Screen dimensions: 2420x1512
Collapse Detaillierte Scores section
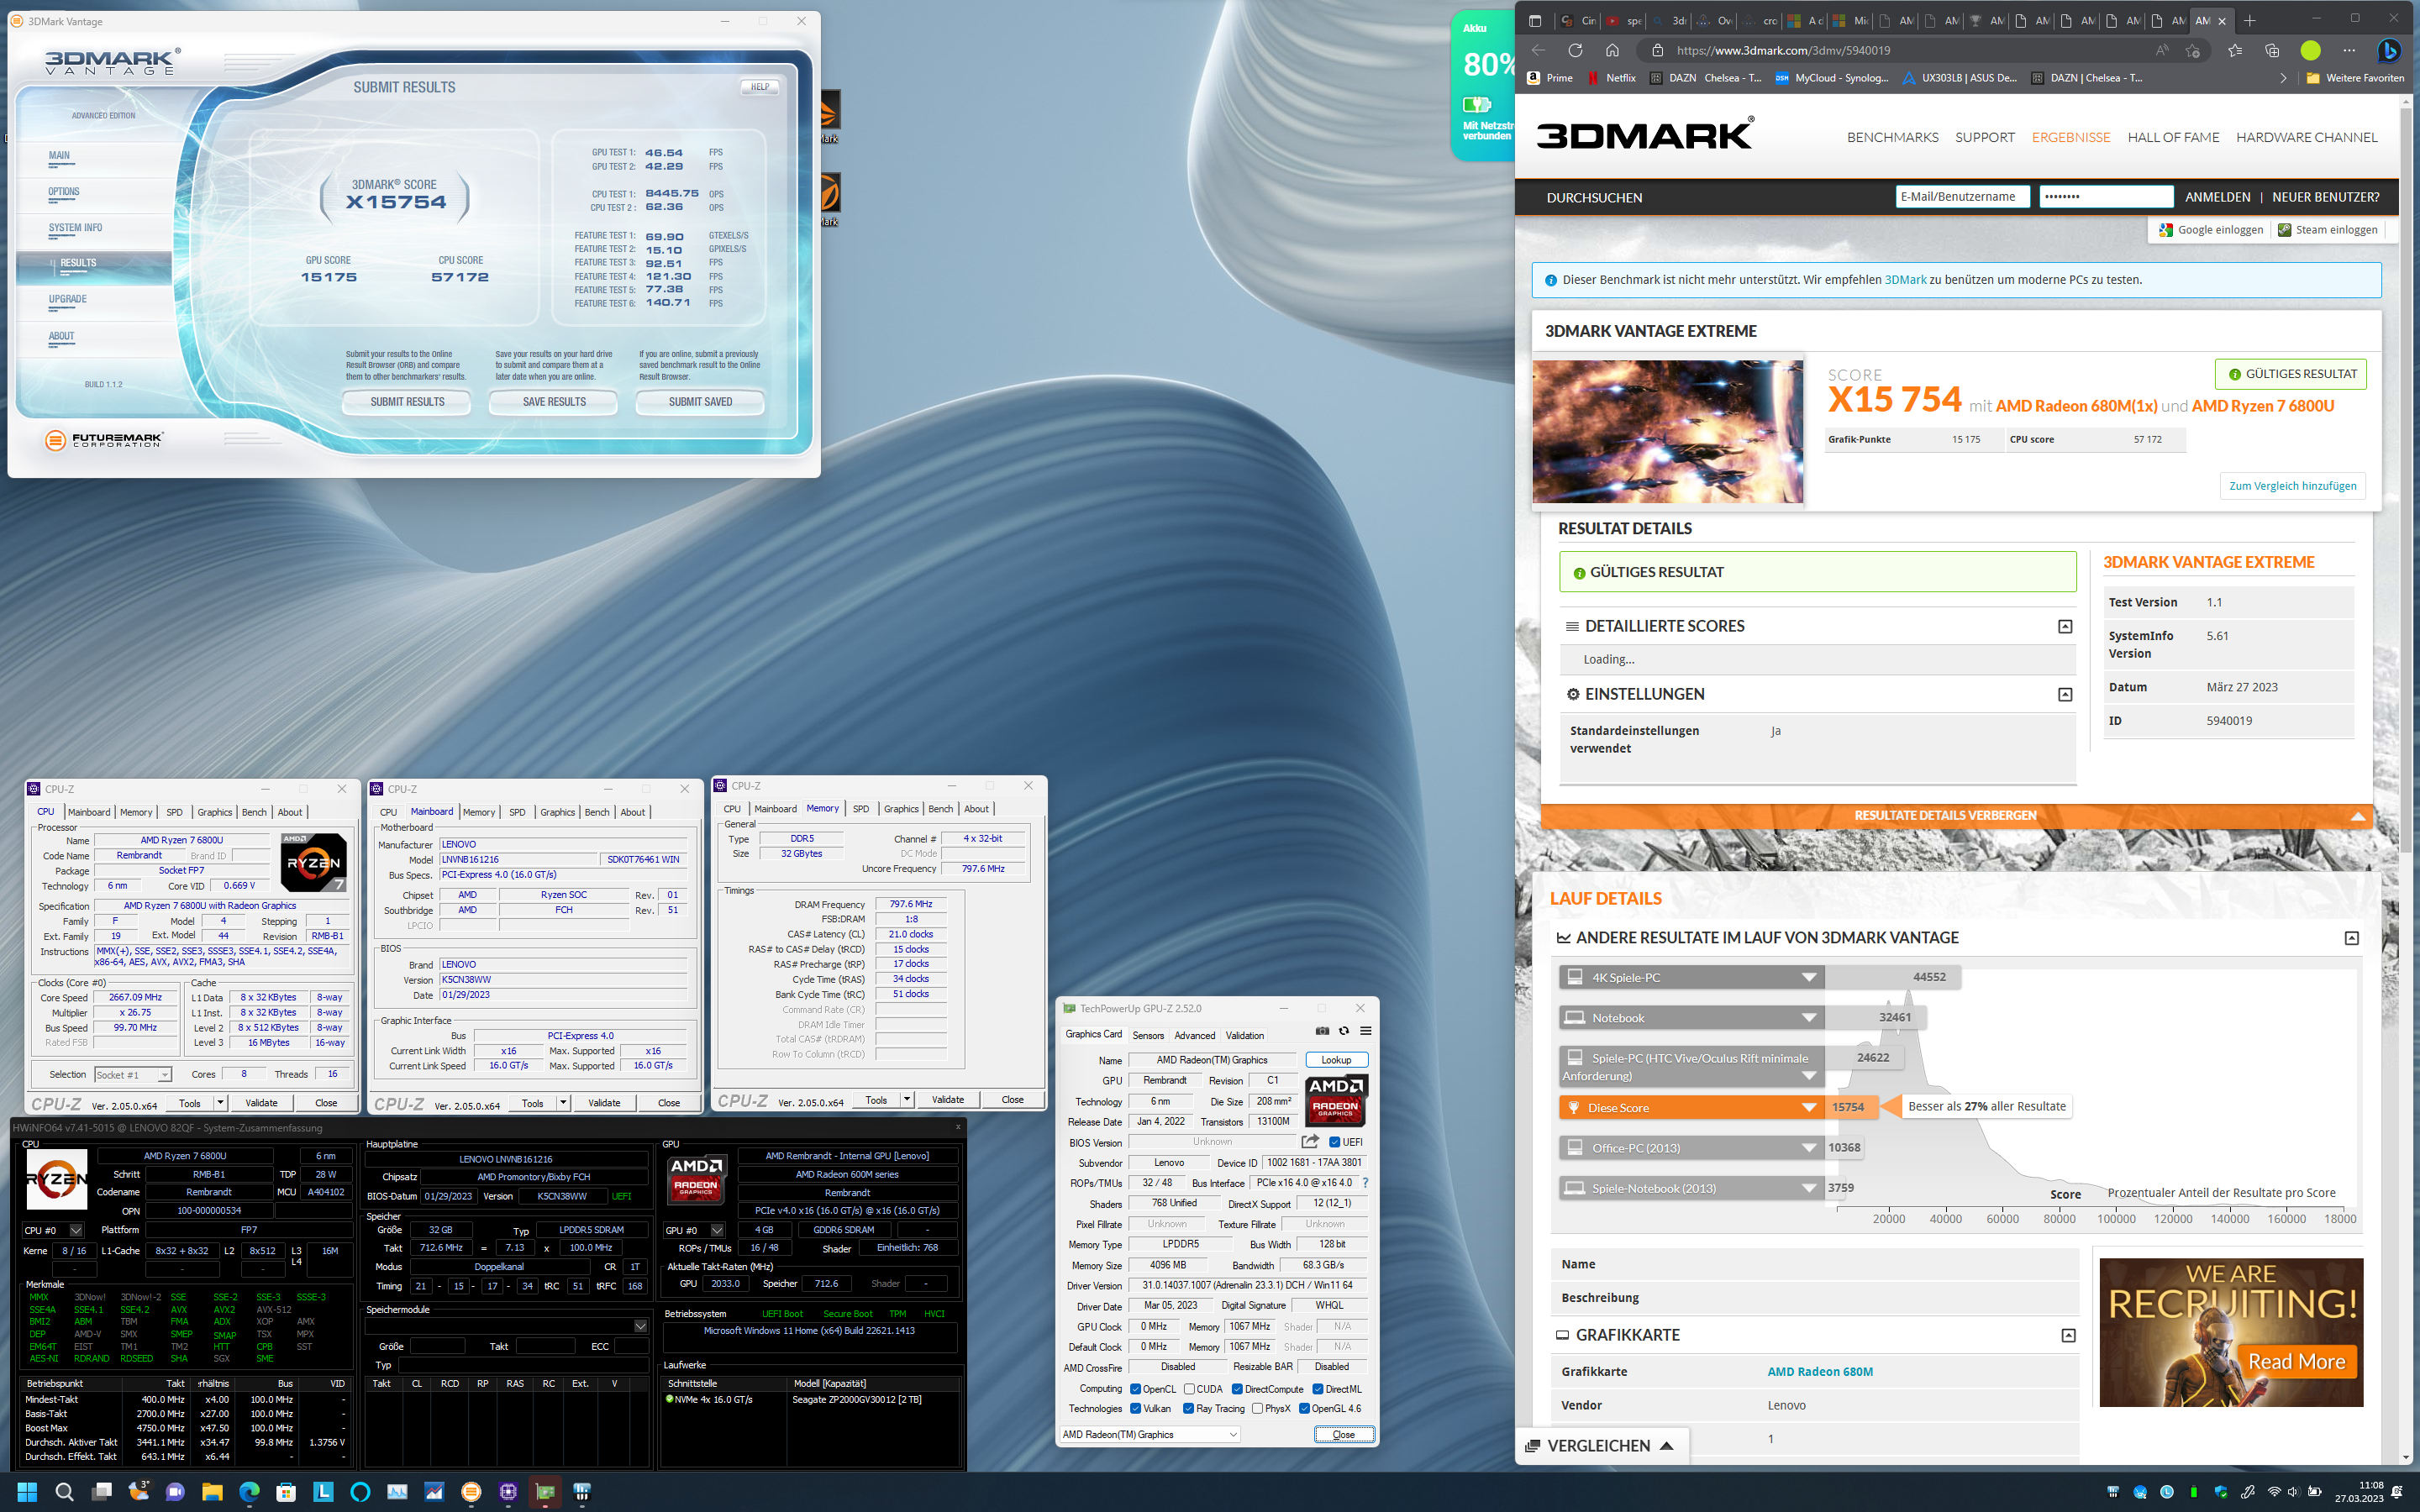[x=2065, y=627]
